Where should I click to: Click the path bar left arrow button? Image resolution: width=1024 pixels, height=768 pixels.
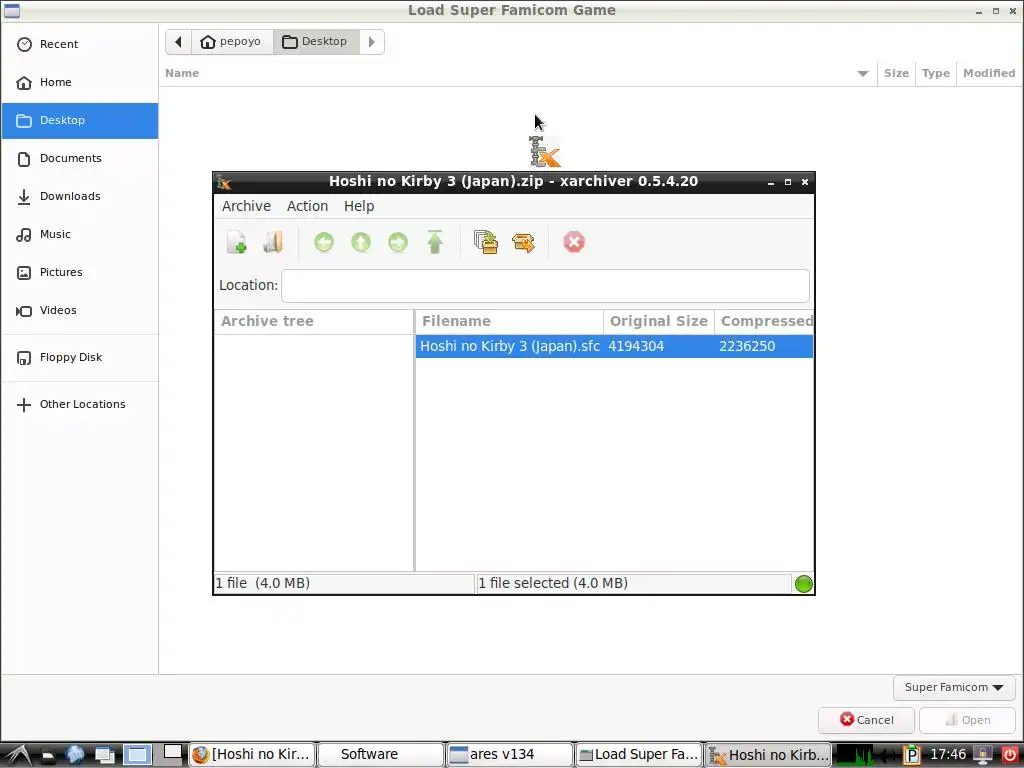click(x=178, y=42)
